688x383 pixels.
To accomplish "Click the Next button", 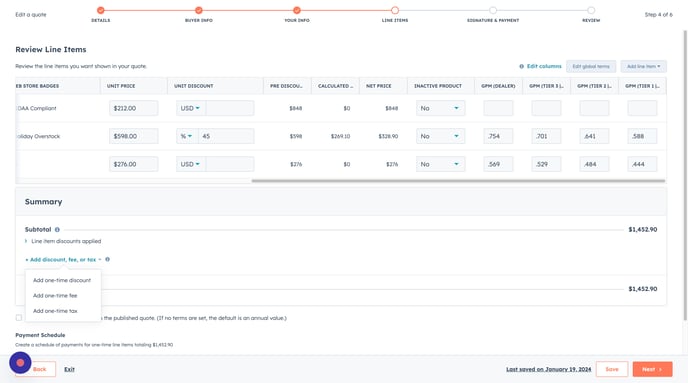I will pos(652,369).
